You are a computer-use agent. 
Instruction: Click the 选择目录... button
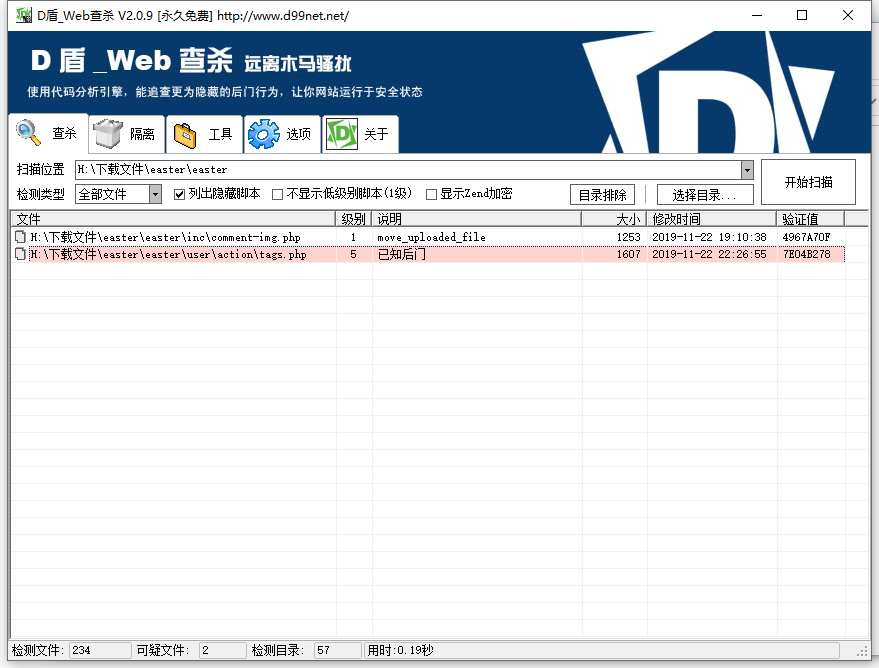705,195
